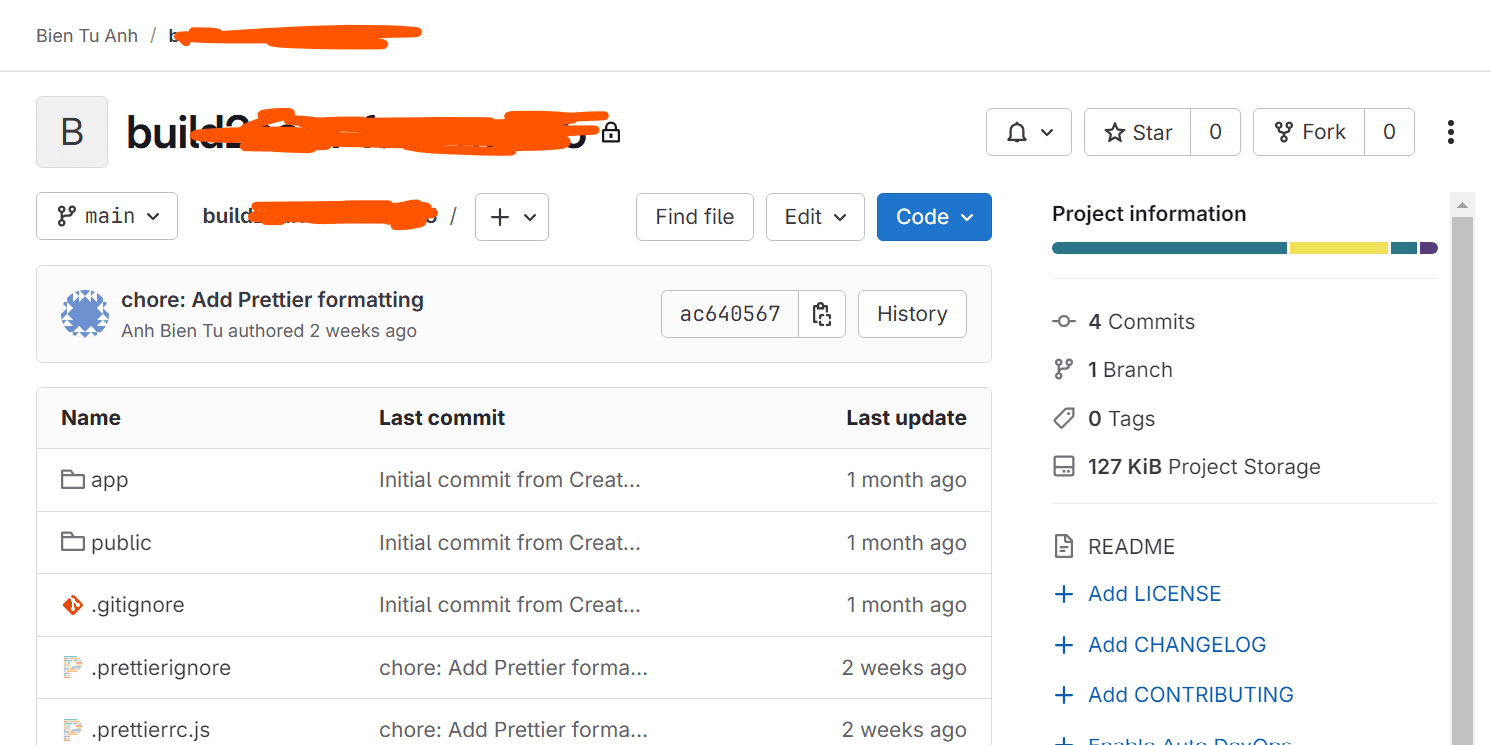Add a LICENSE to the project
Image resolution: width=1491 pixels, height=745 pixels.
[1153, 593]
